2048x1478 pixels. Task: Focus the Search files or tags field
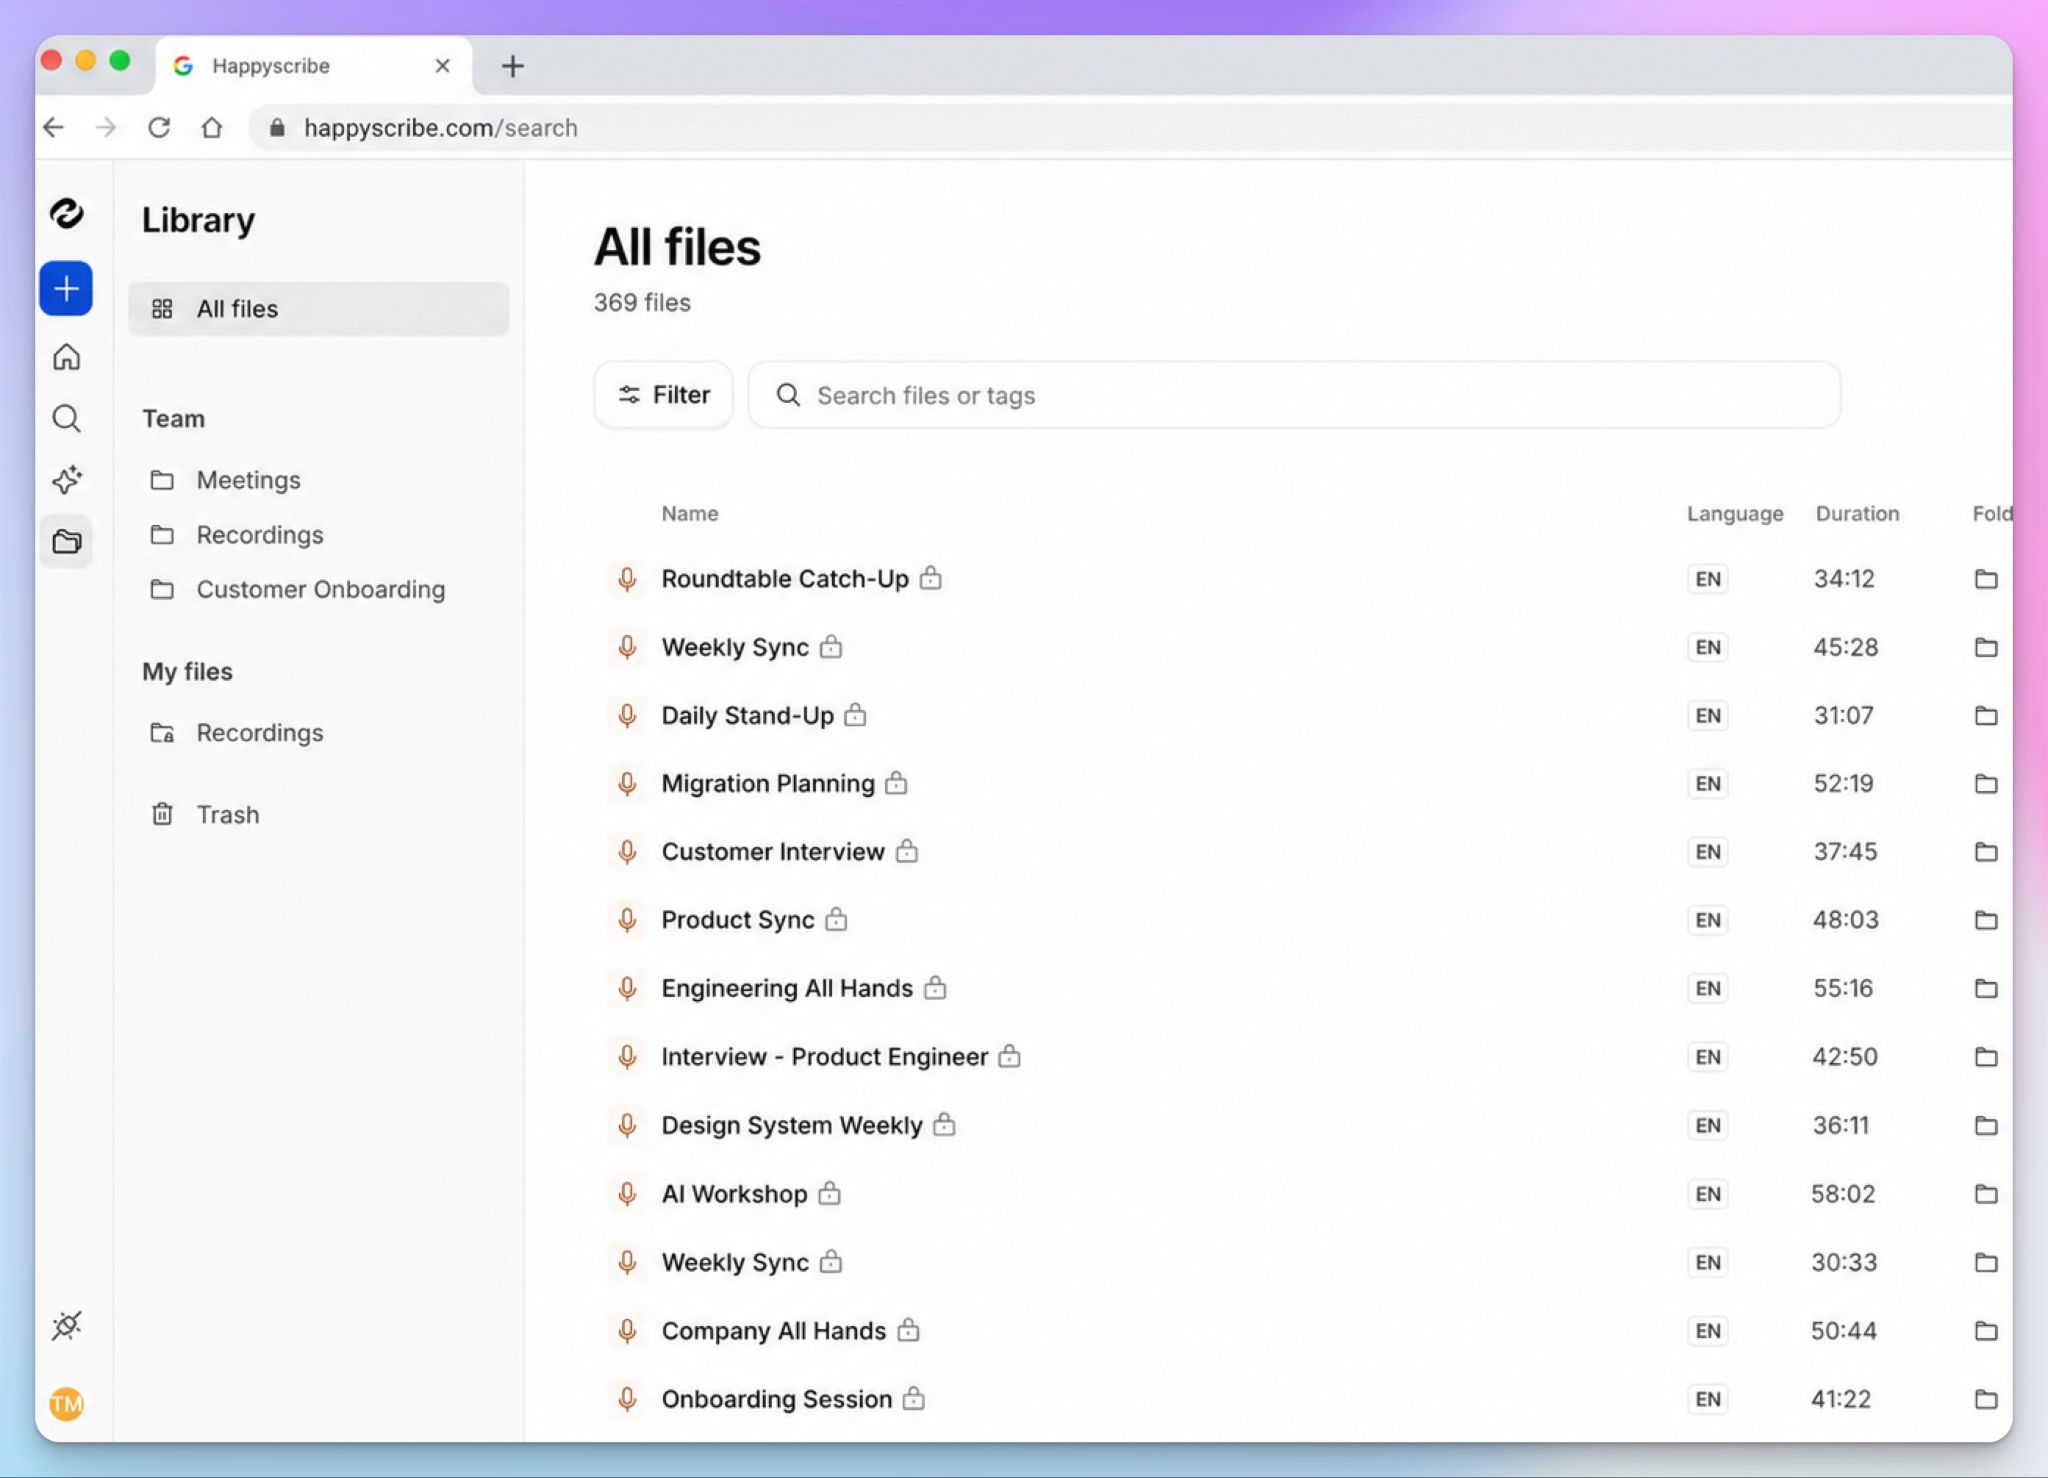(x=1295, y=395)
